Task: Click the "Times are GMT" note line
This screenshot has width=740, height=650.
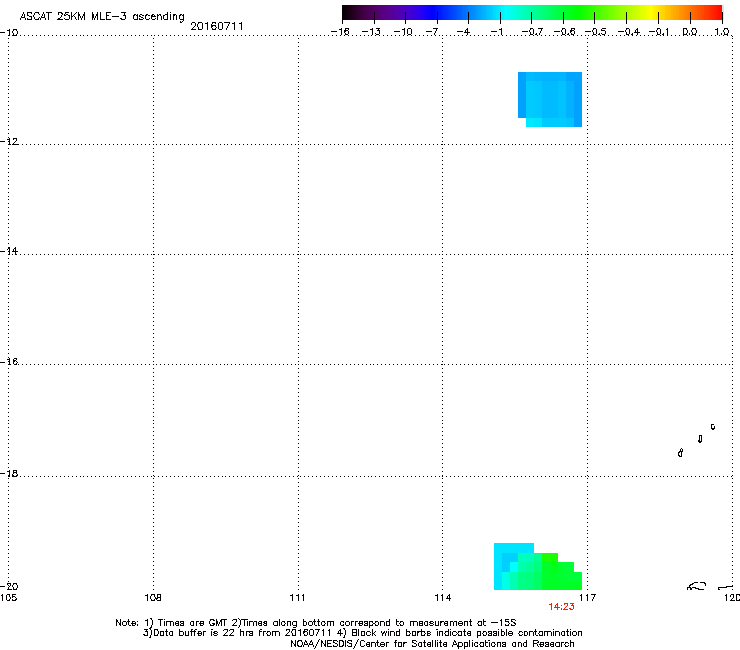Action: point(316,623)
